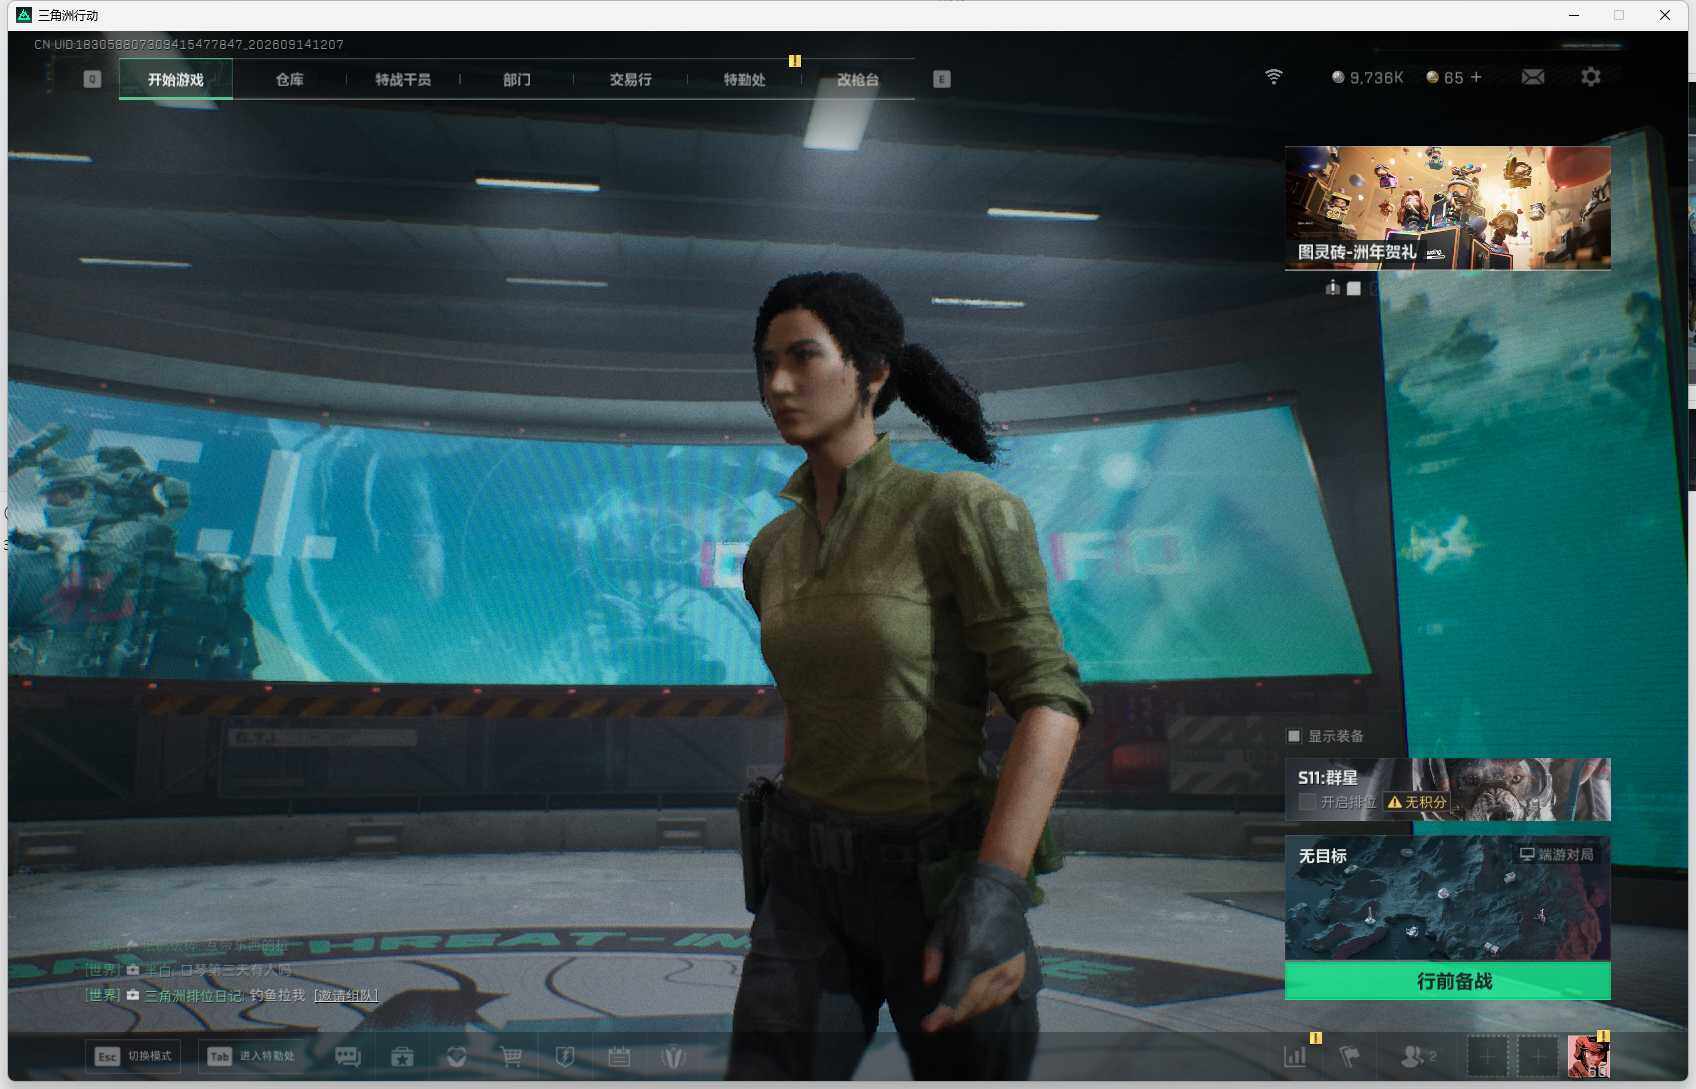This screenshot has width=1696, height=1089.
Task: Click the winged emblem icon in bottom bar
Action: point(673,1057)
